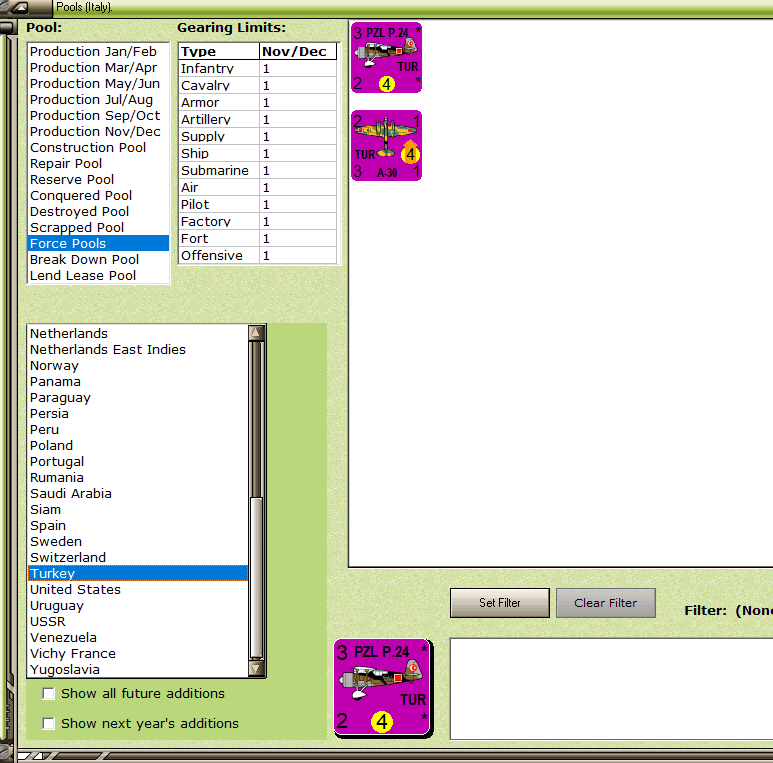
Task: Open the Scrapped Pool
Action: point(99,227)
